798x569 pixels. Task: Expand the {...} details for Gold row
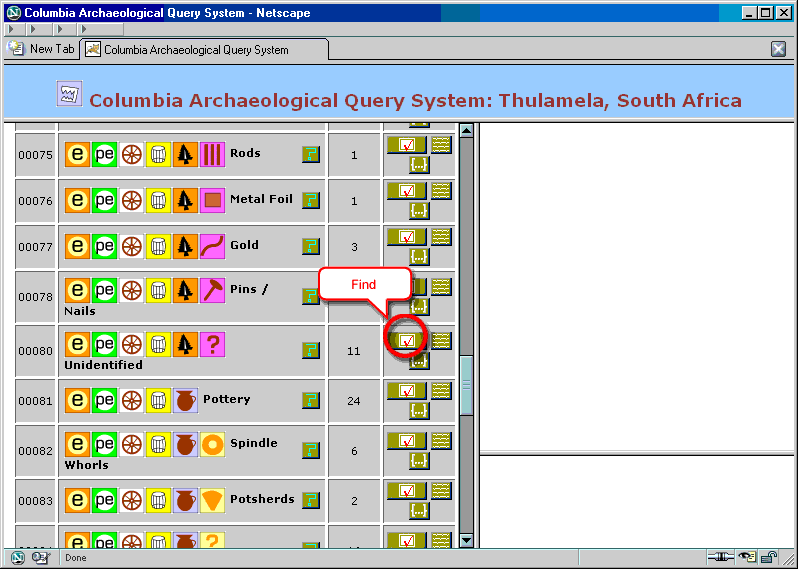point(419,257)
